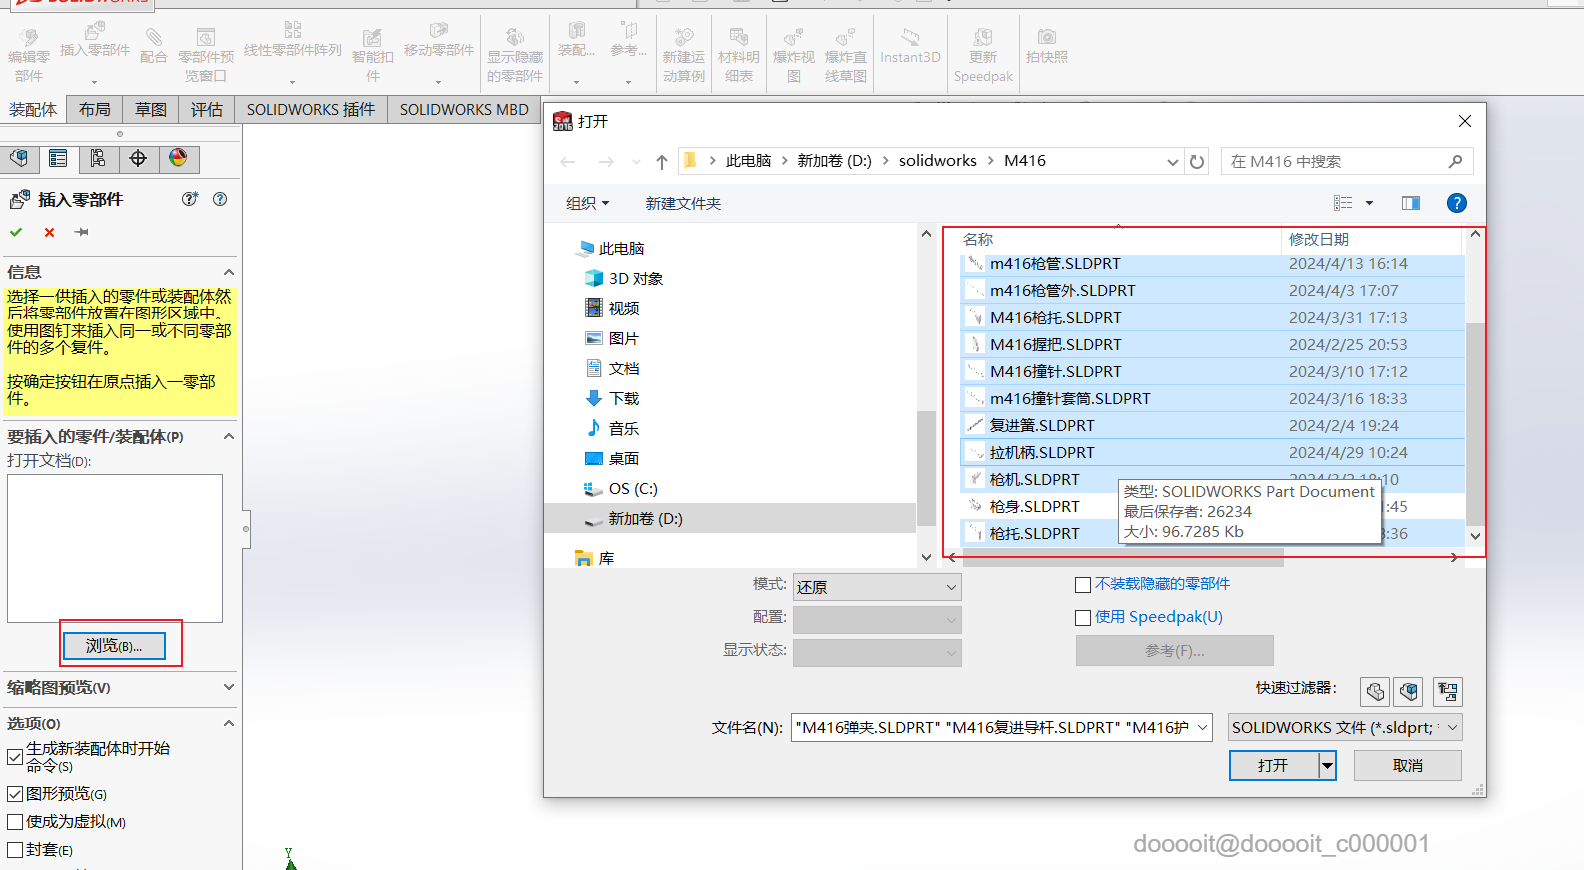Viewport: 1584px width, 870px height.
Task: Click the Mate tool in ribbon
Action: coord(153,47)
